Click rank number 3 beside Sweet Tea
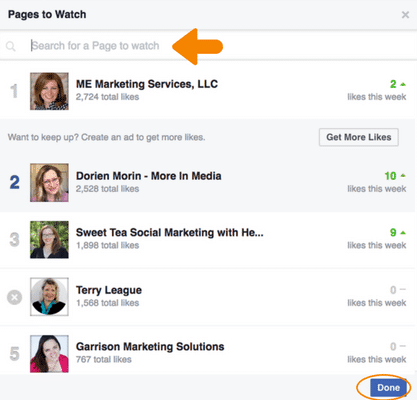Viewport: 417px width, 400px height. pyautogui.click(x=14, y=239)
